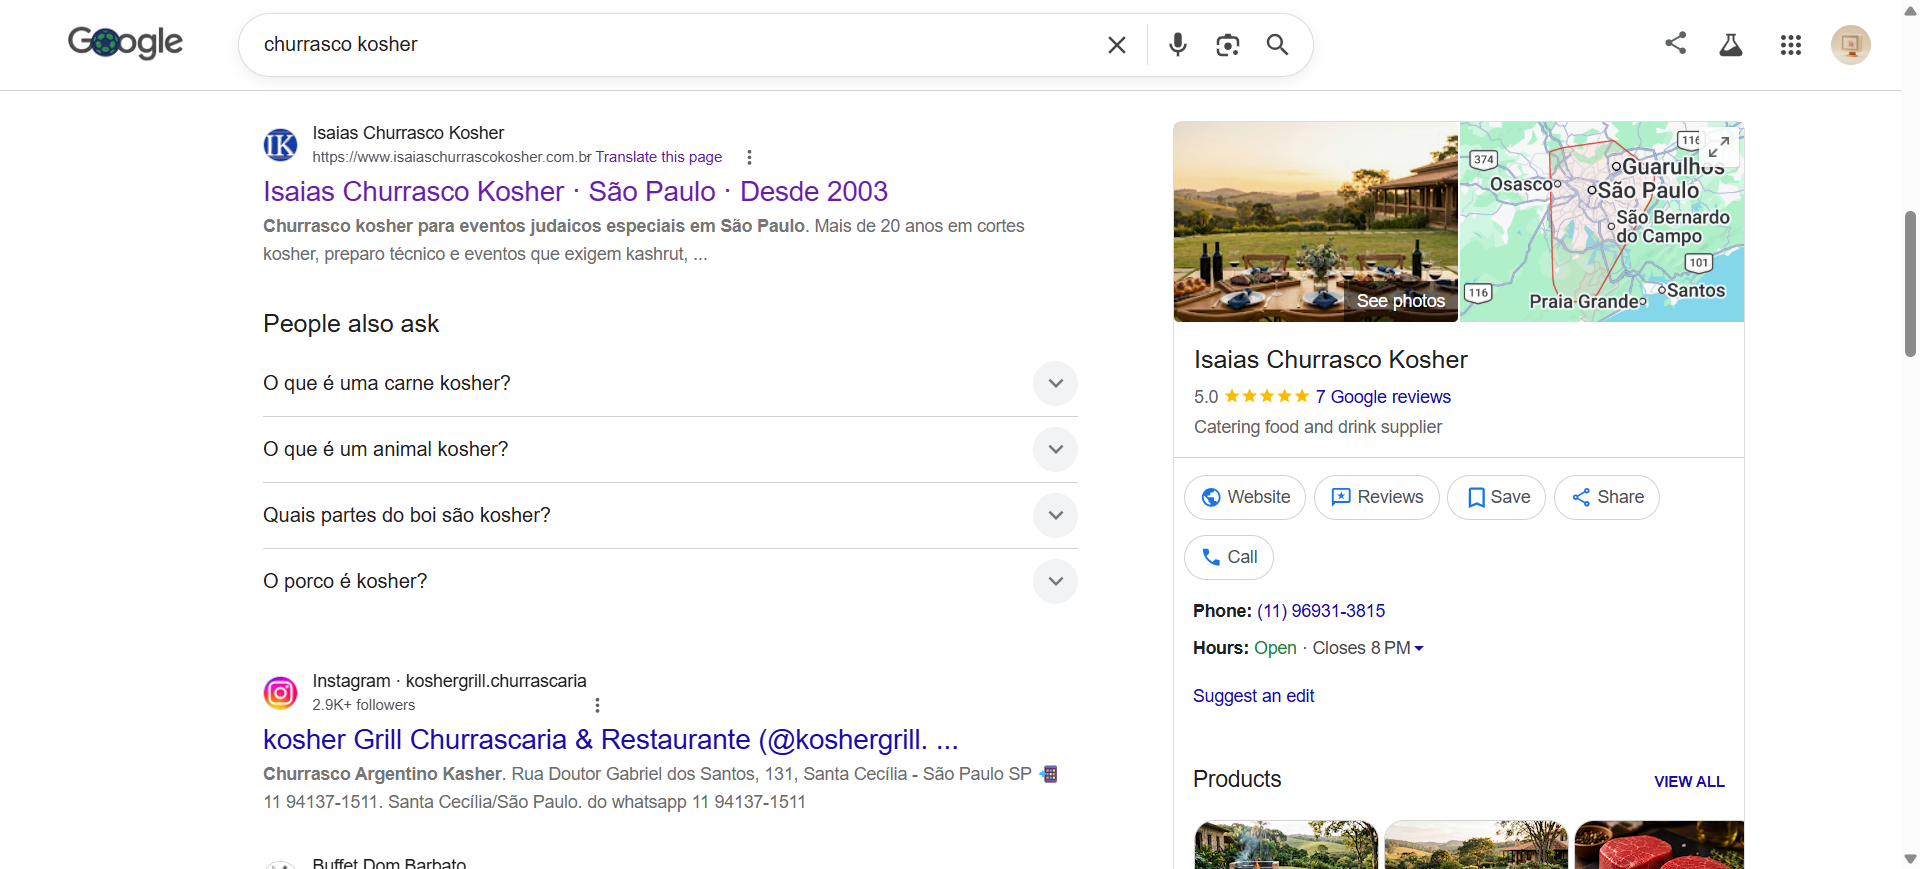The image size is (1920, 869).
Task: Click the magnifying glass search icon
Action: (x=1277, y=45)
